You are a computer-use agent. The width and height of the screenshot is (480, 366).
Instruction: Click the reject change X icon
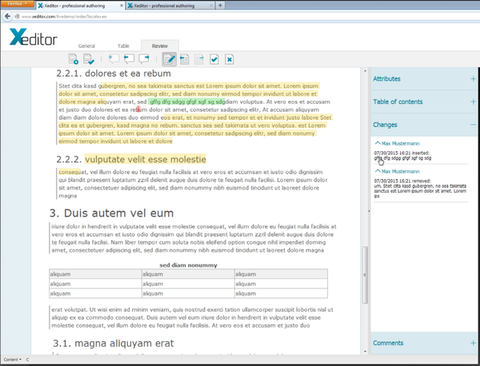(229, 59)
